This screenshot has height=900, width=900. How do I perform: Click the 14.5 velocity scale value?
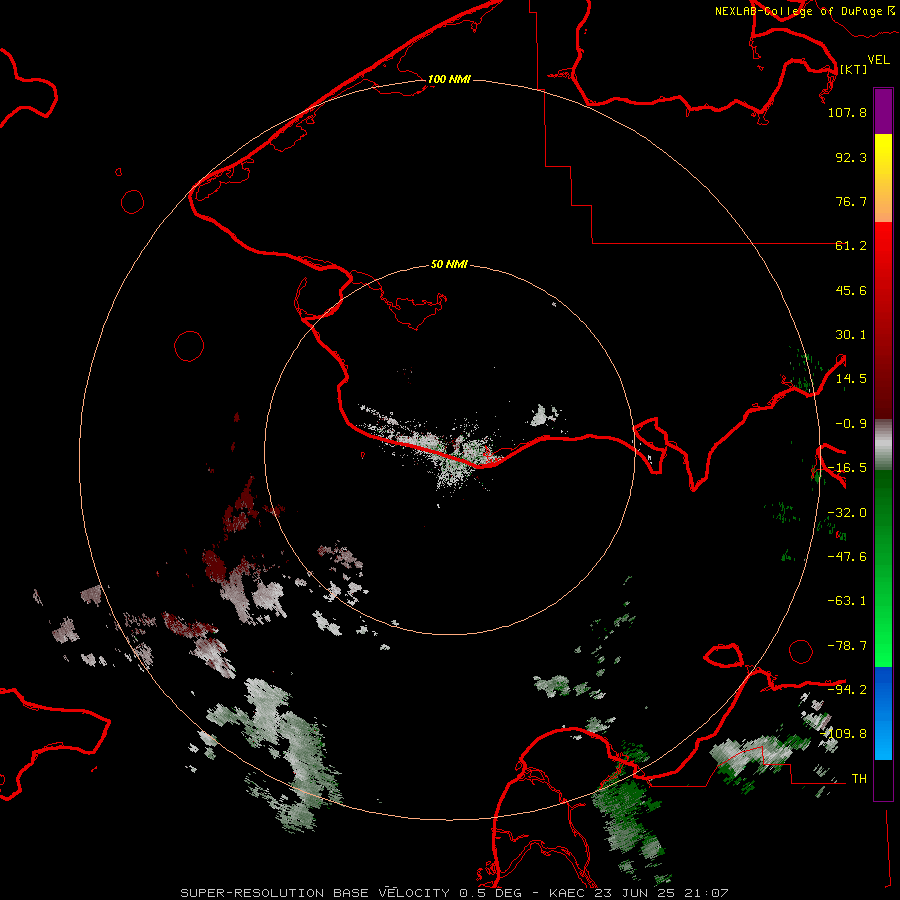(851, 379)
